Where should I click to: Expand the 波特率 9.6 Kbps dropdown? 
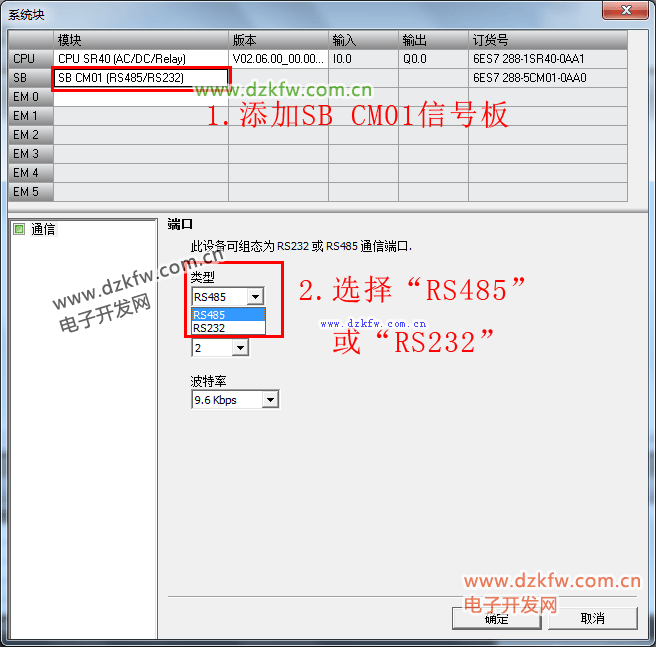point(269,400)
